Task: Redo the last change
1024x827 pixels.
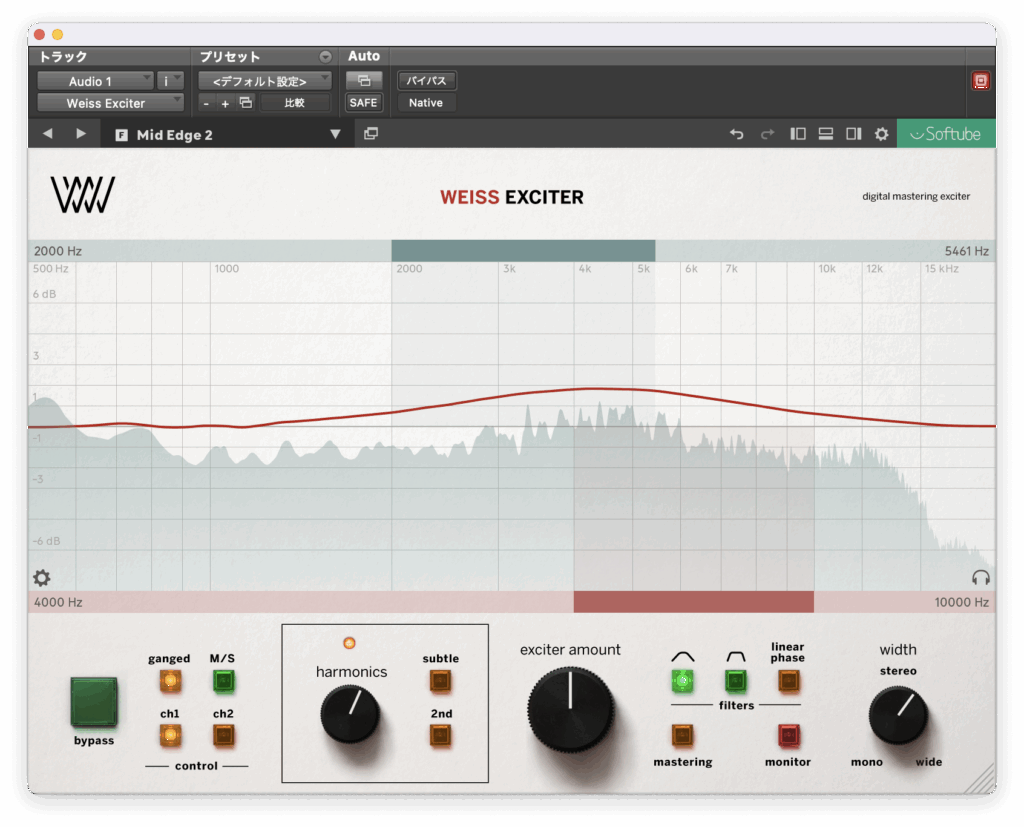Action: pyautogui.click(x=767, y=134)
